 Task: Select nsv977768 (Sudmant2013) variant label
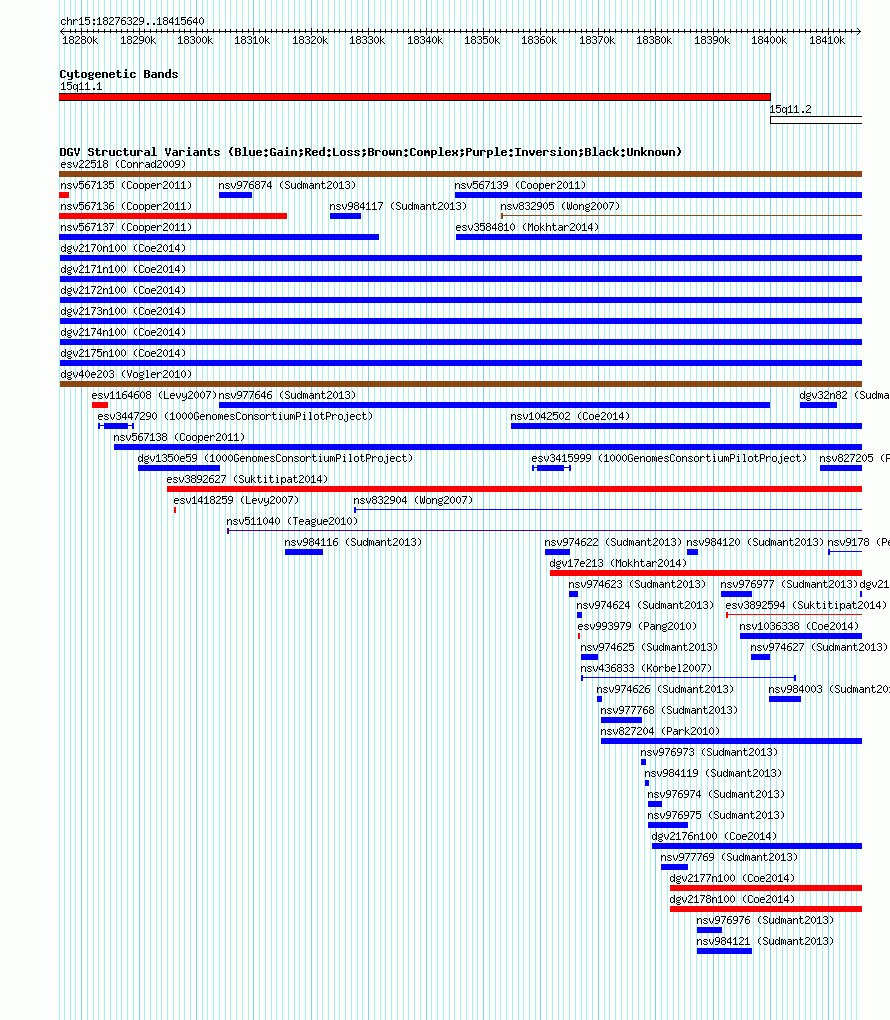(669, 710)
